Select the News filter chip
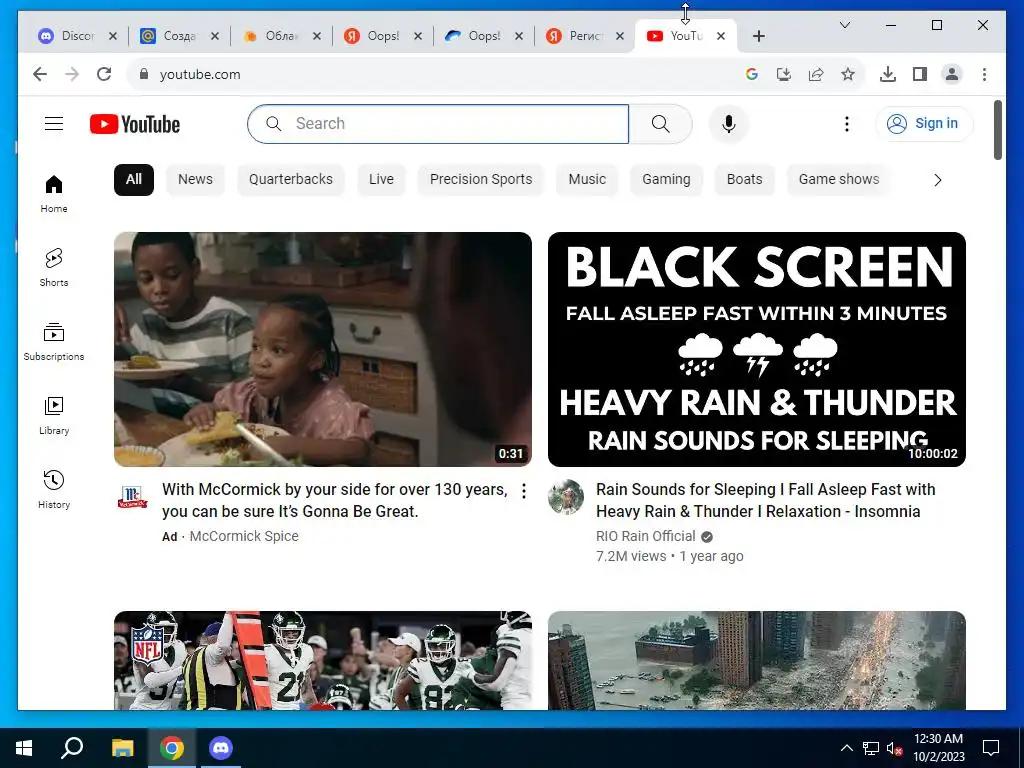Viewport: 1024px width, 768px height. point(195,180)
